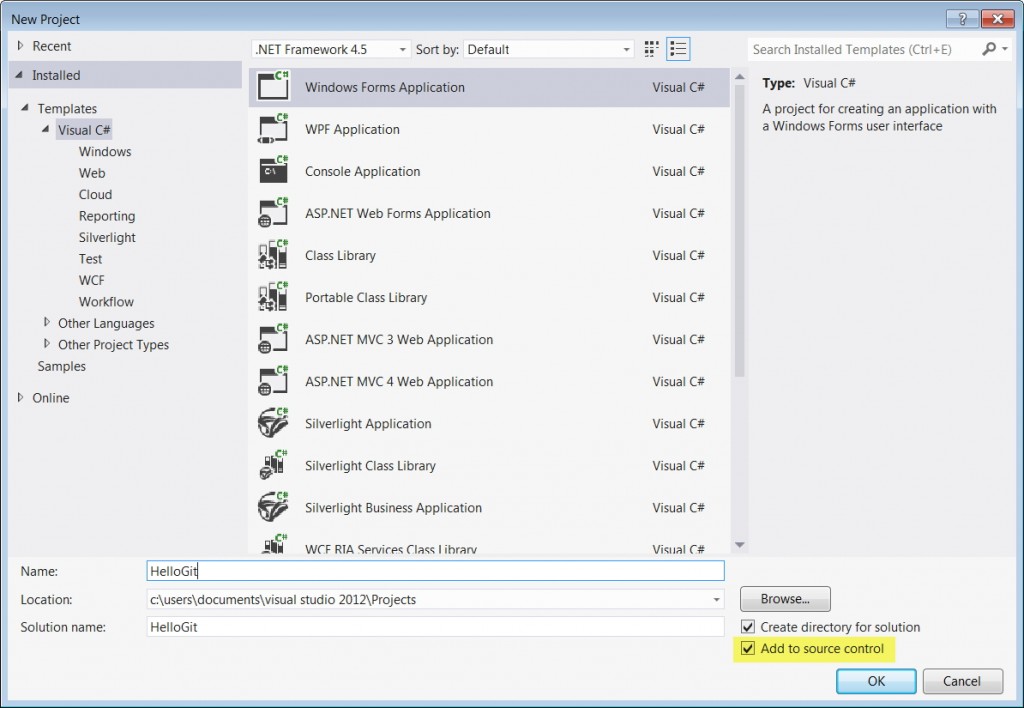Select the Reporting tree item
This screenshot has width=1024, height=708.
[107, 216]
